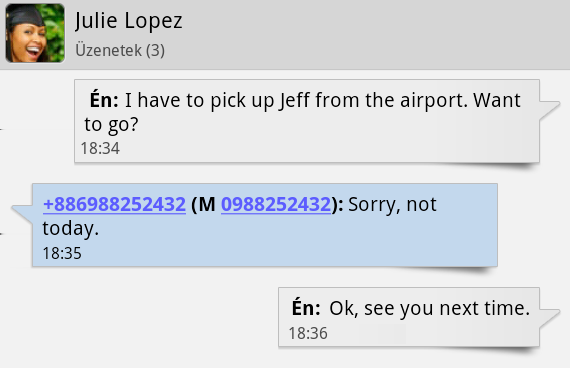The width and height of the screenshot is (570, 368).
Task: Click the '(M' mobile type label
Action: [203, 204]
